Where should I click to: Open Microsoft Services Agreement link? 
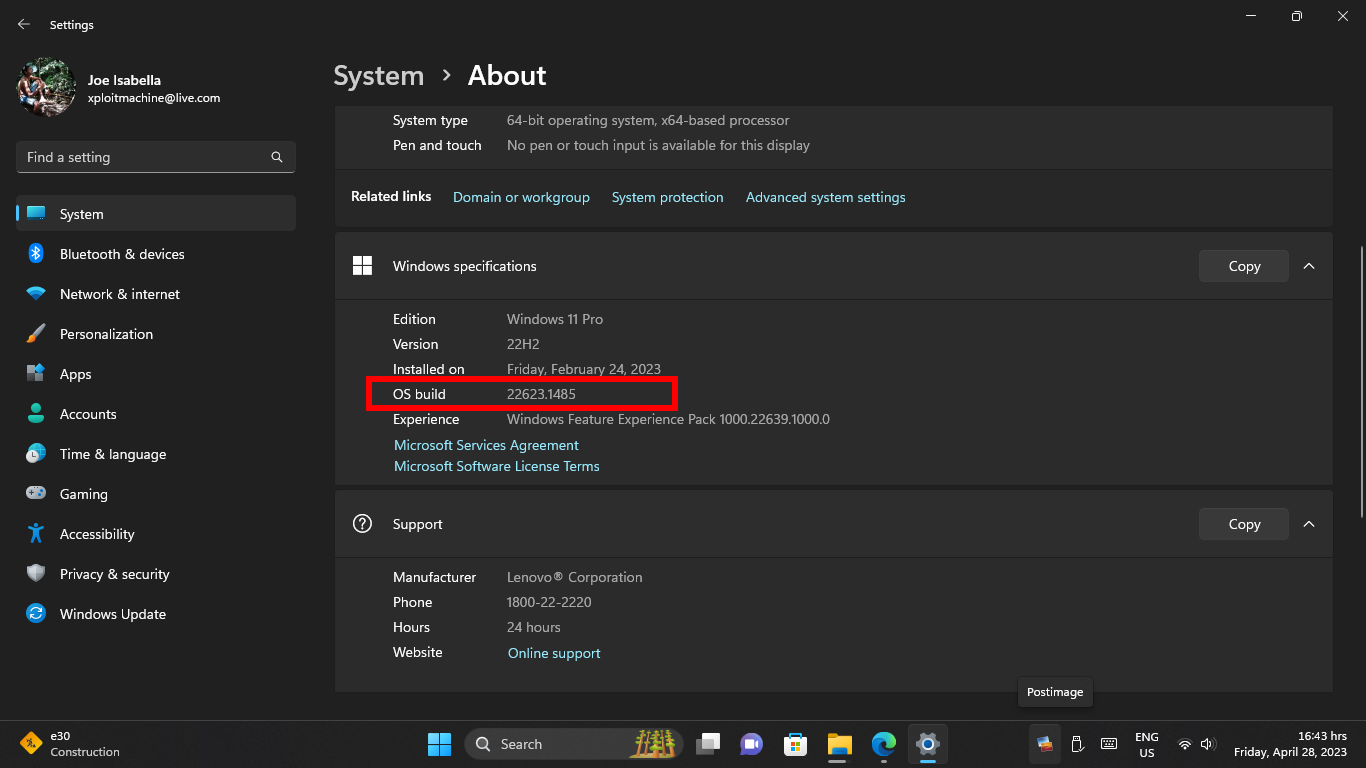coord(486,445)
